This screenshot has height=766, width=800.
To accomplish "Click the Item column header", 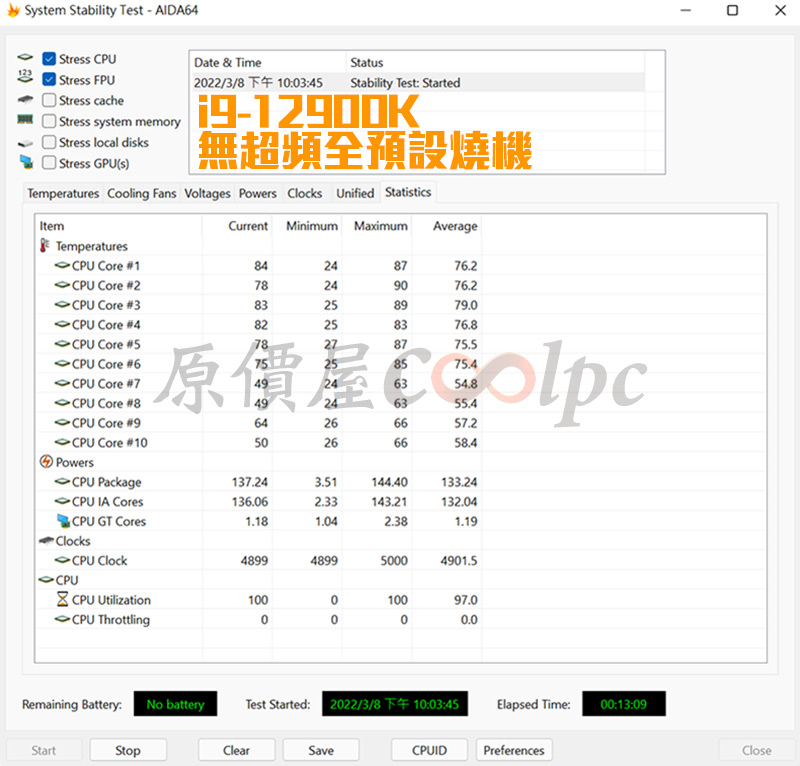I will pos(119,226).
